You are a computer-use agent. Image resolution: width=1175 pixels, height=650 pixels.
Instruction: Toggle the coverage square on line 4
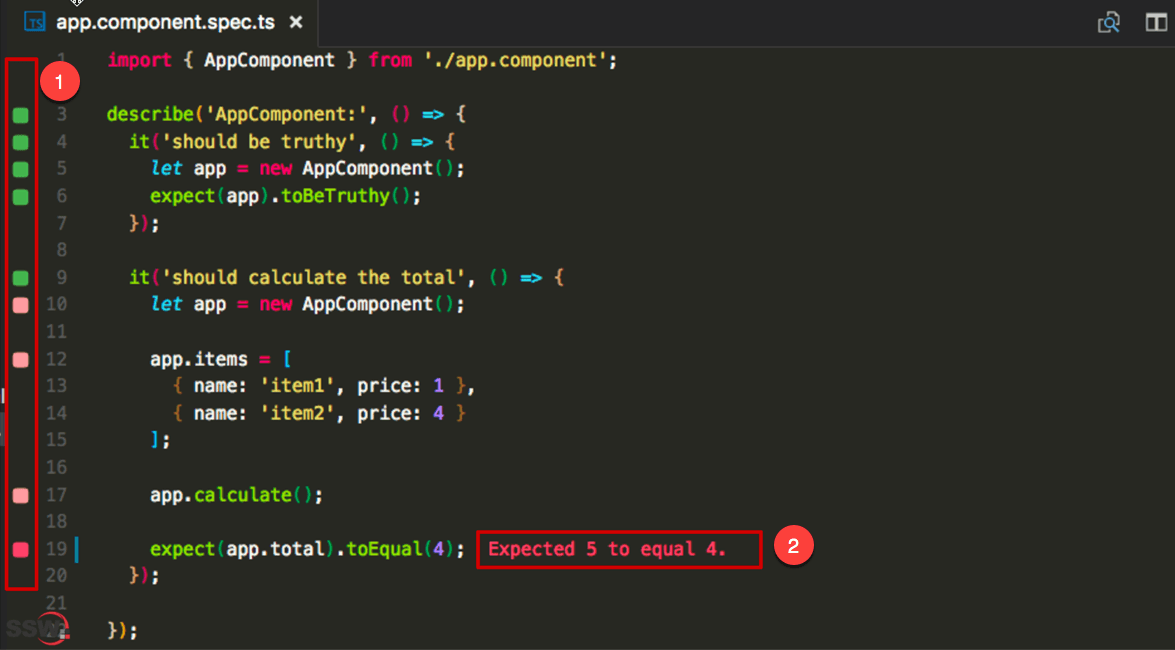[19, 142]
